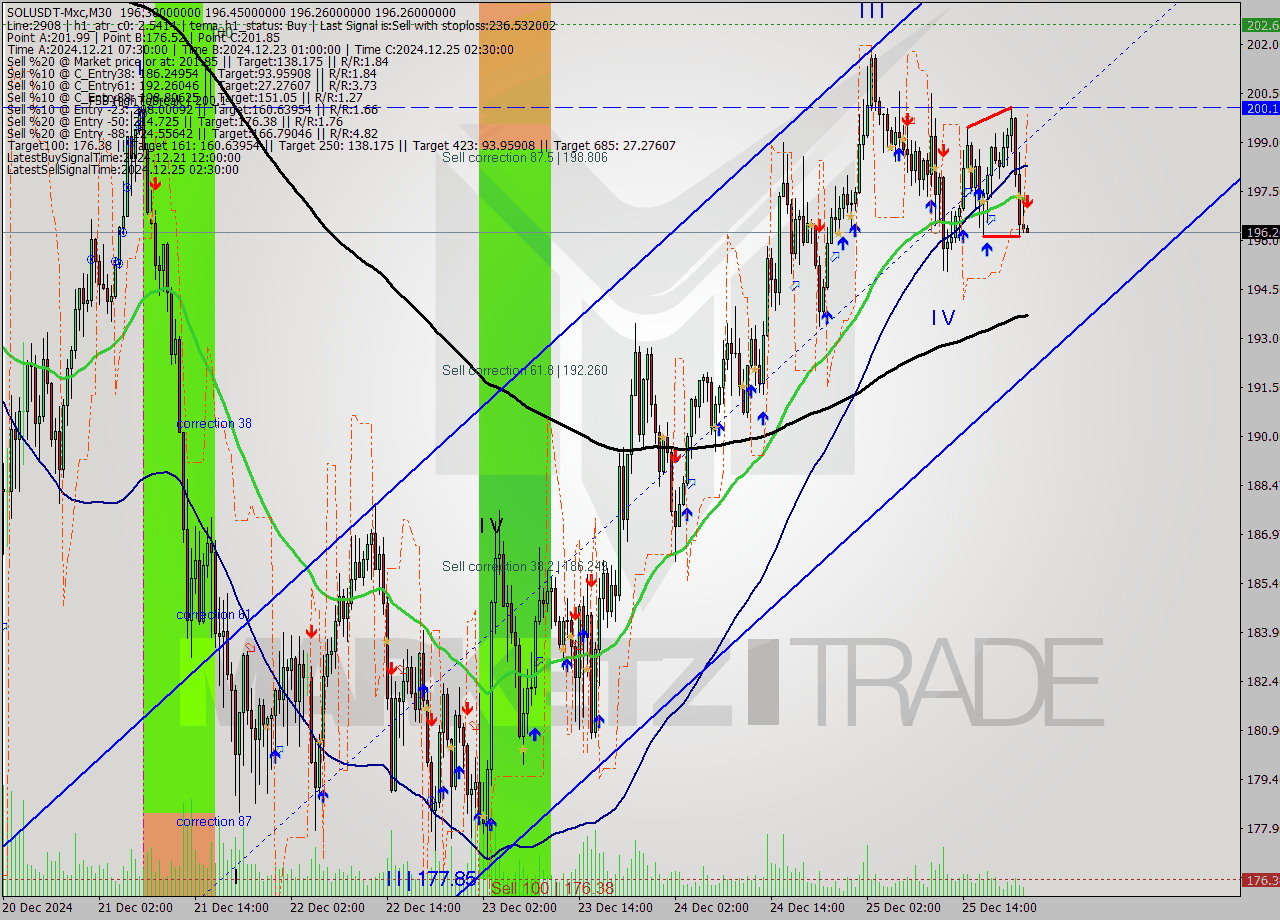Click the '22 Dec 14:00' time label
The image size is (1280, 920).
point(423,908)
